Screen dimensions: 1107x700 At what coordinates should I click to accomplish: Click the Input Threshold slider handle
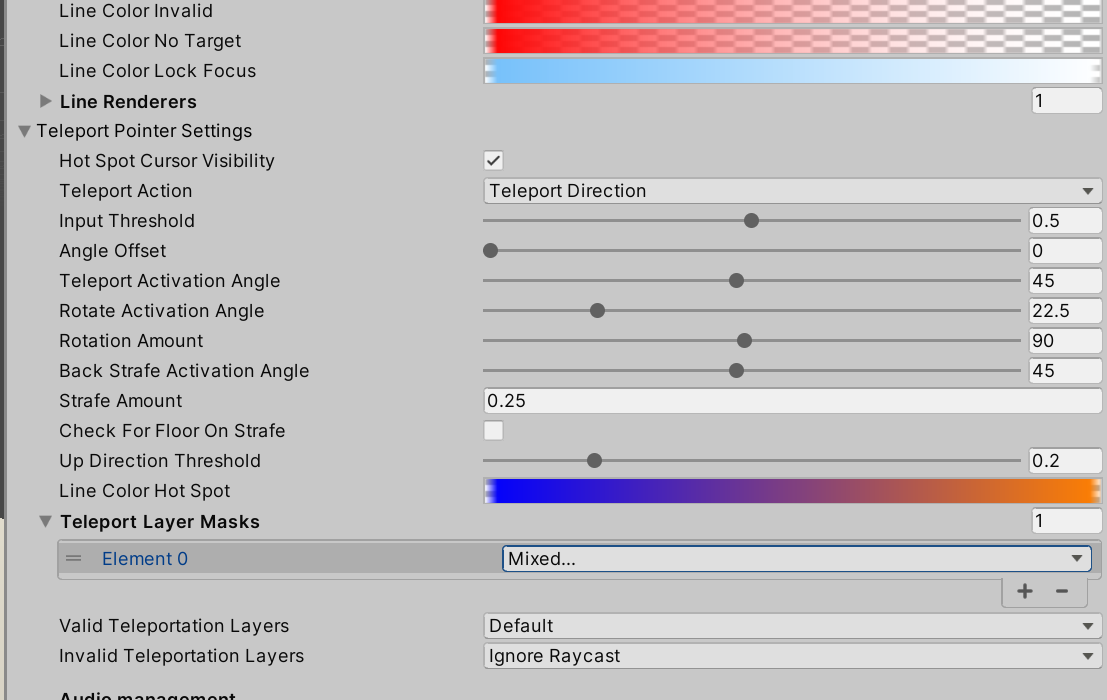tap(752, 220)
